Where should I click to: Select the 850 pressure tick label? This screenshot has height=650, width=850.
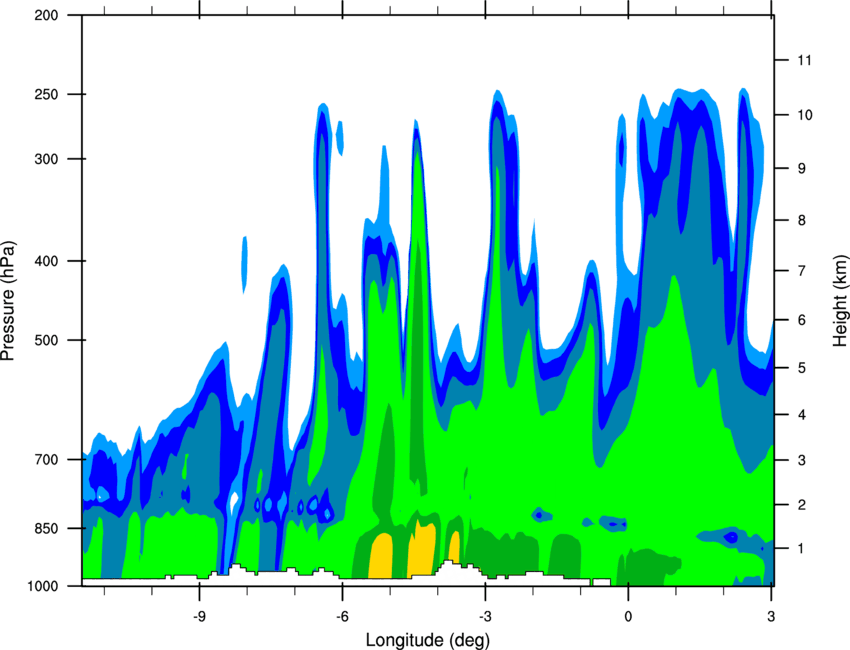[x=47, y=528]
